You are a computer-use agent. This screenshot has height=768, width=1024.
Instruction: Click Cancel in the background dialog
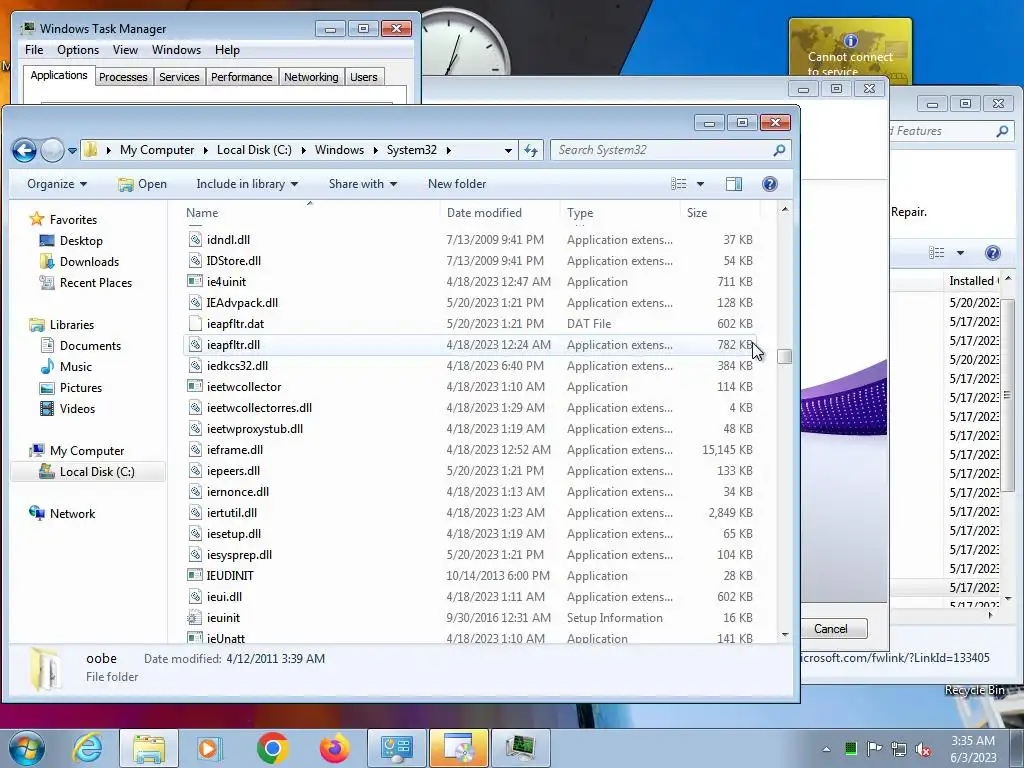tap(831, 629)
